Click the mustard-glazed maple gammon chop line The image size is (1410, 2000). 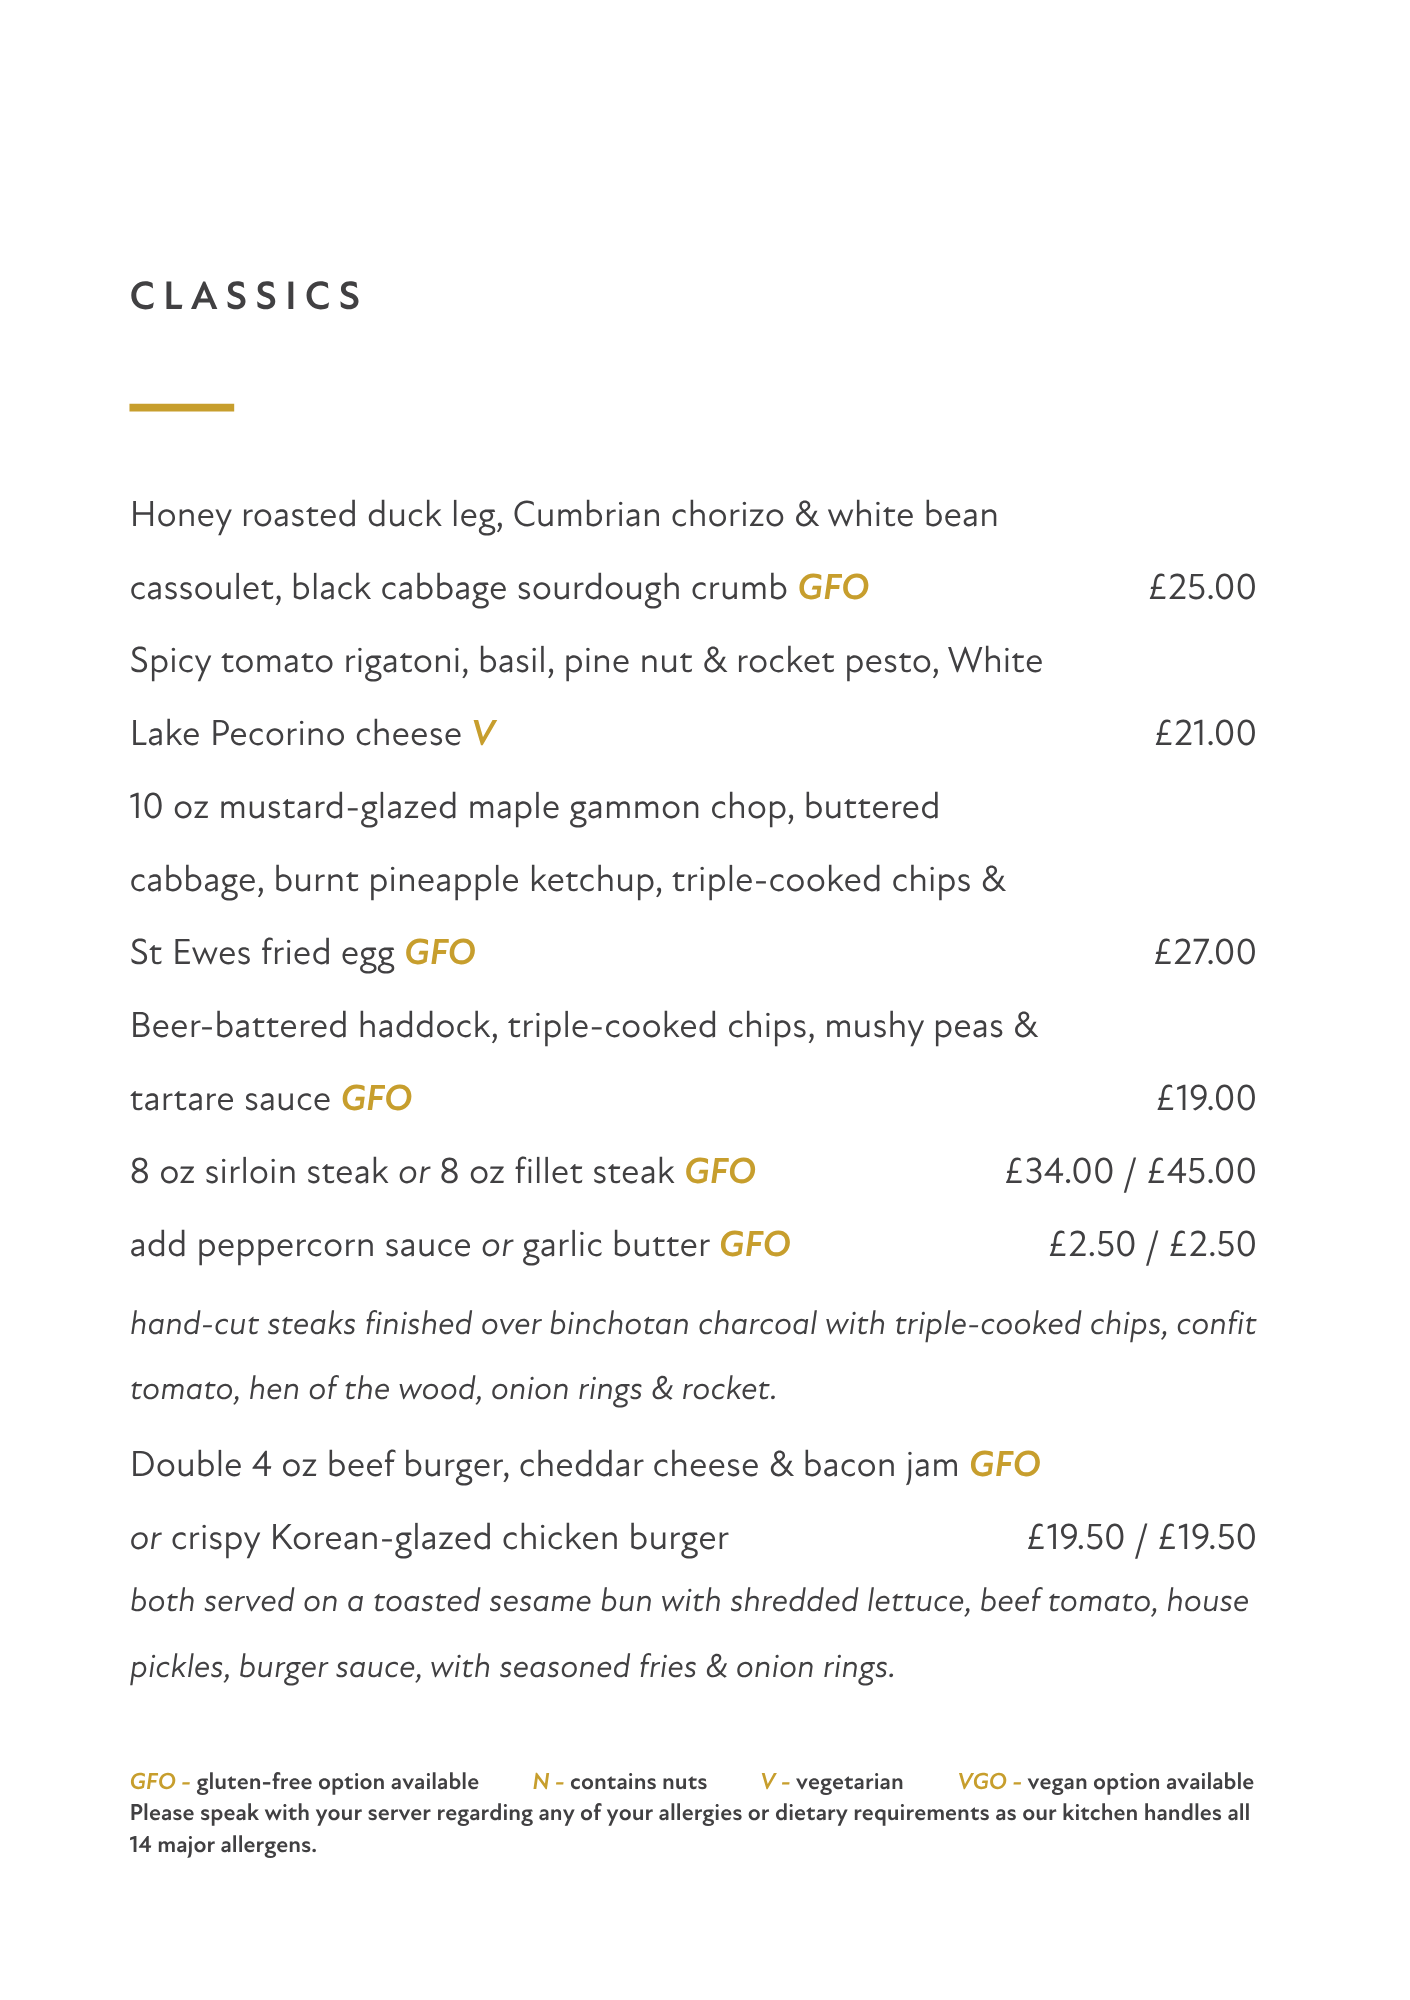[535, 807]
